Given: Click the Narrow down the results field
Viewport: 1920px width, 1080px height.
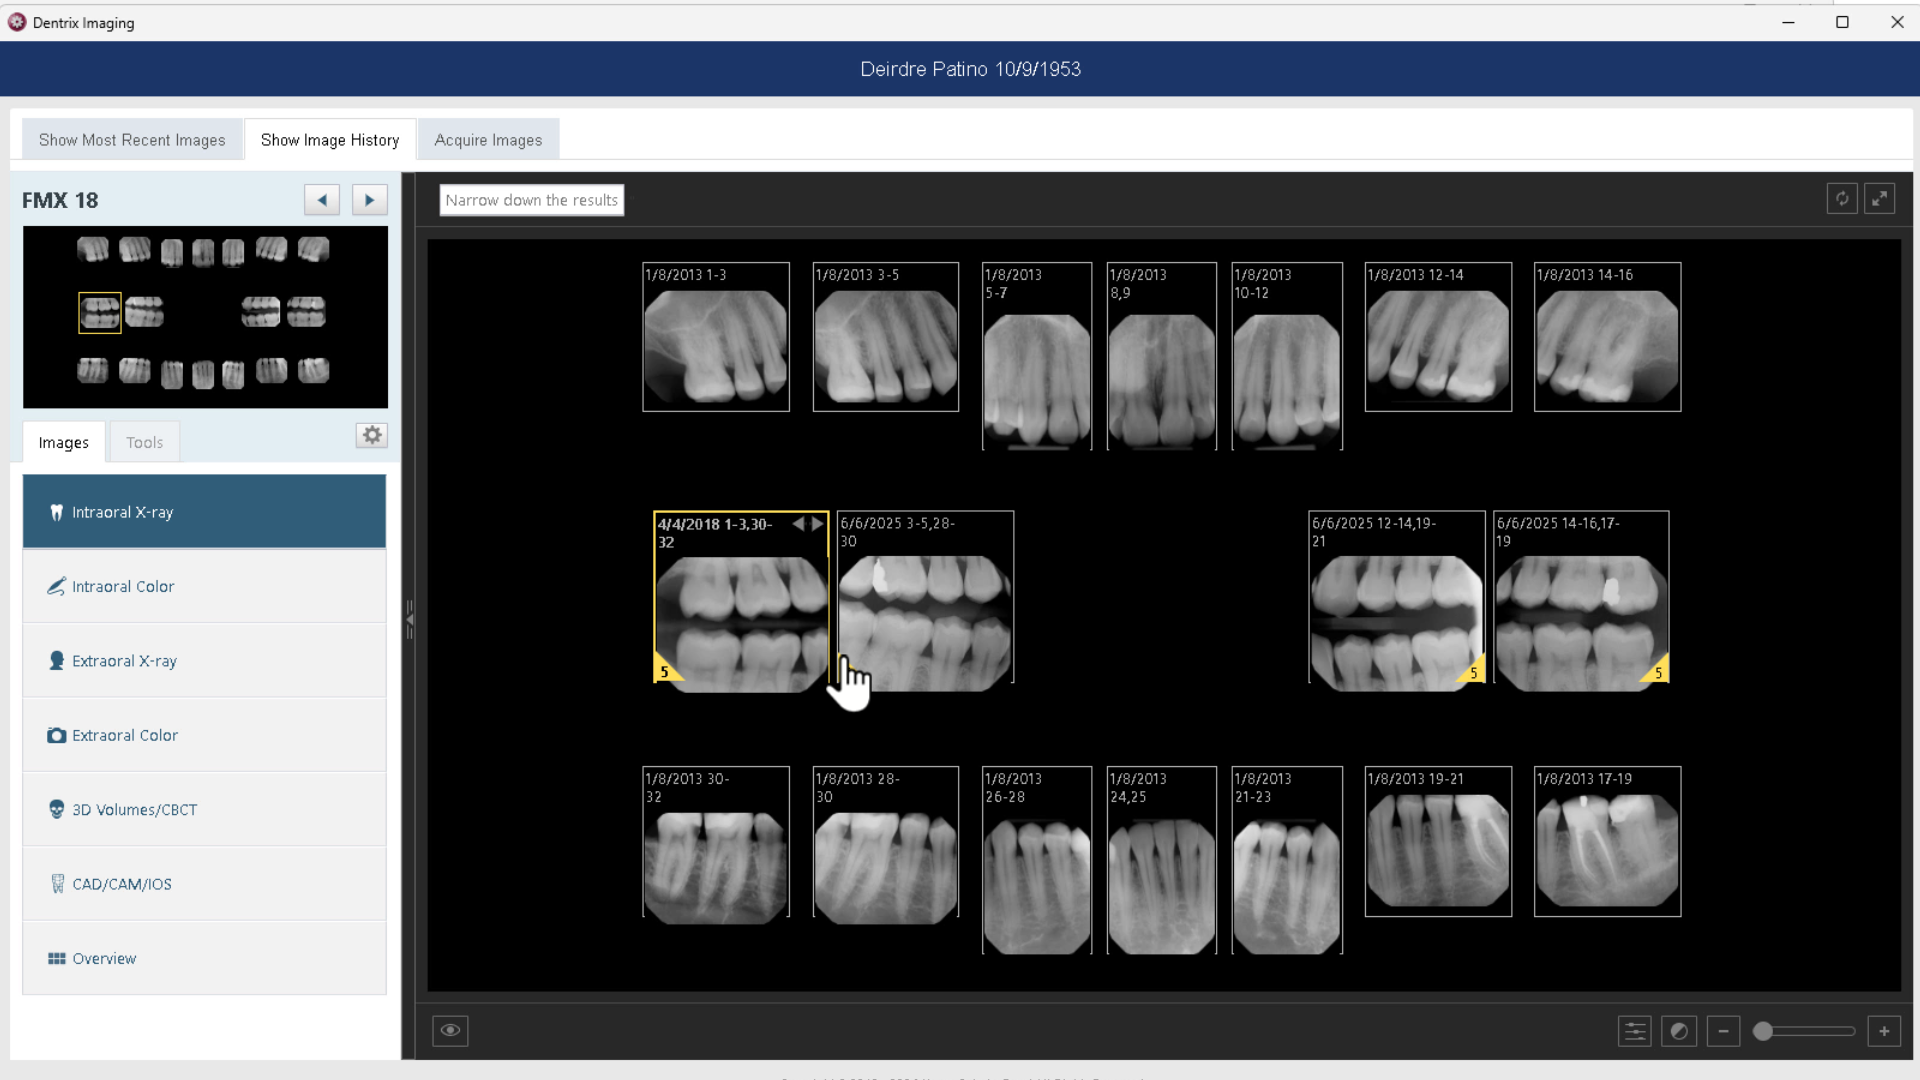Looking at the screenshot, I should click(531, 200).
